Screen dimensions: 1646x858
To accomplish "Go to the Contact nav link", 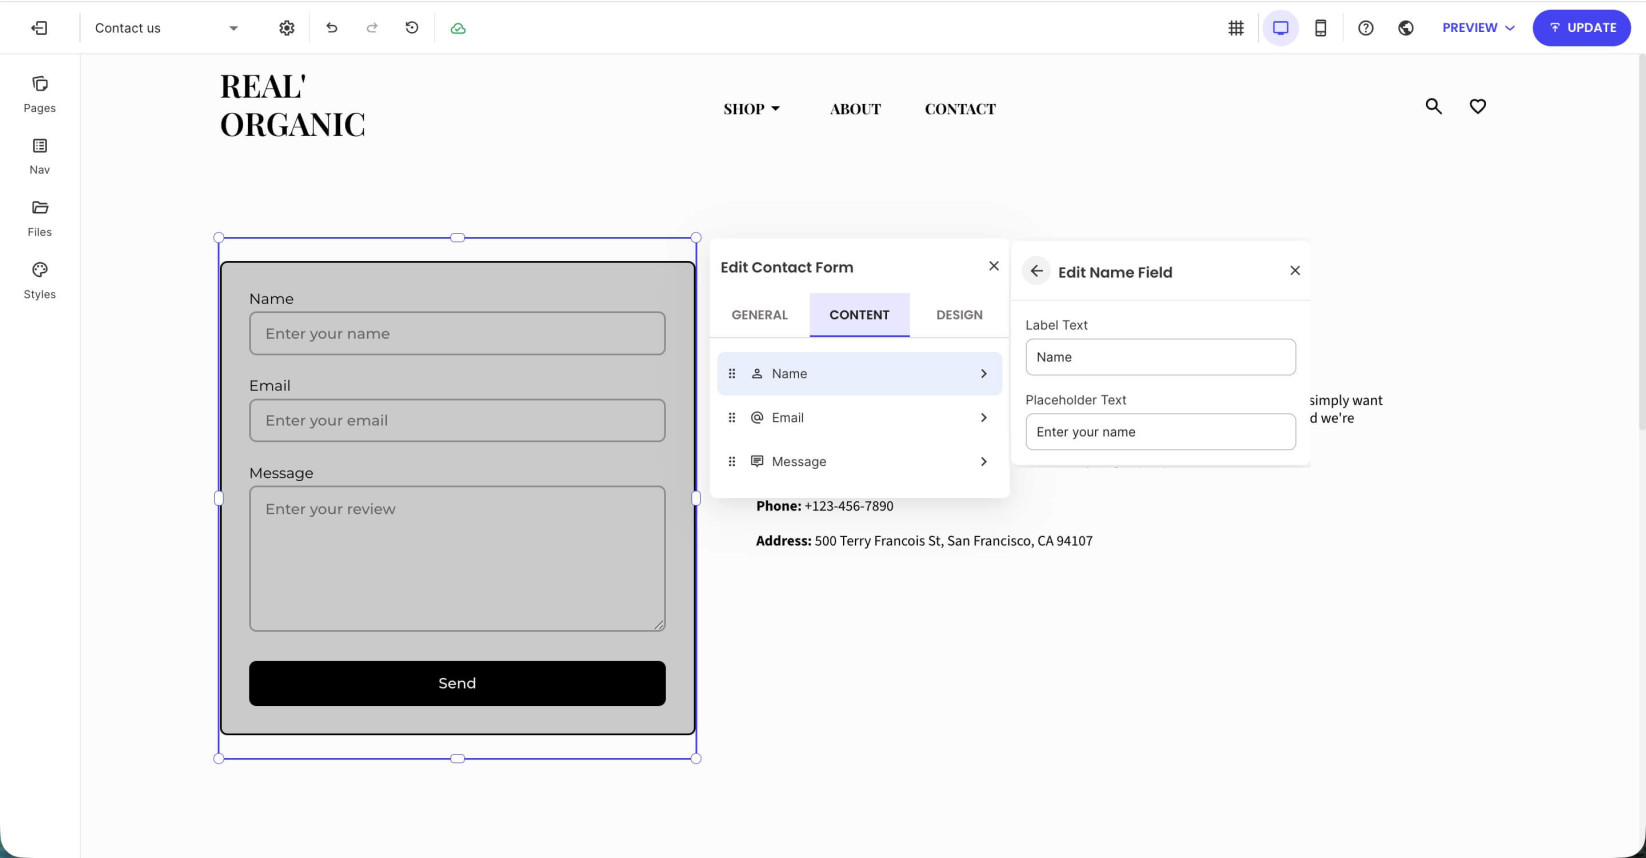I will 960,109.
